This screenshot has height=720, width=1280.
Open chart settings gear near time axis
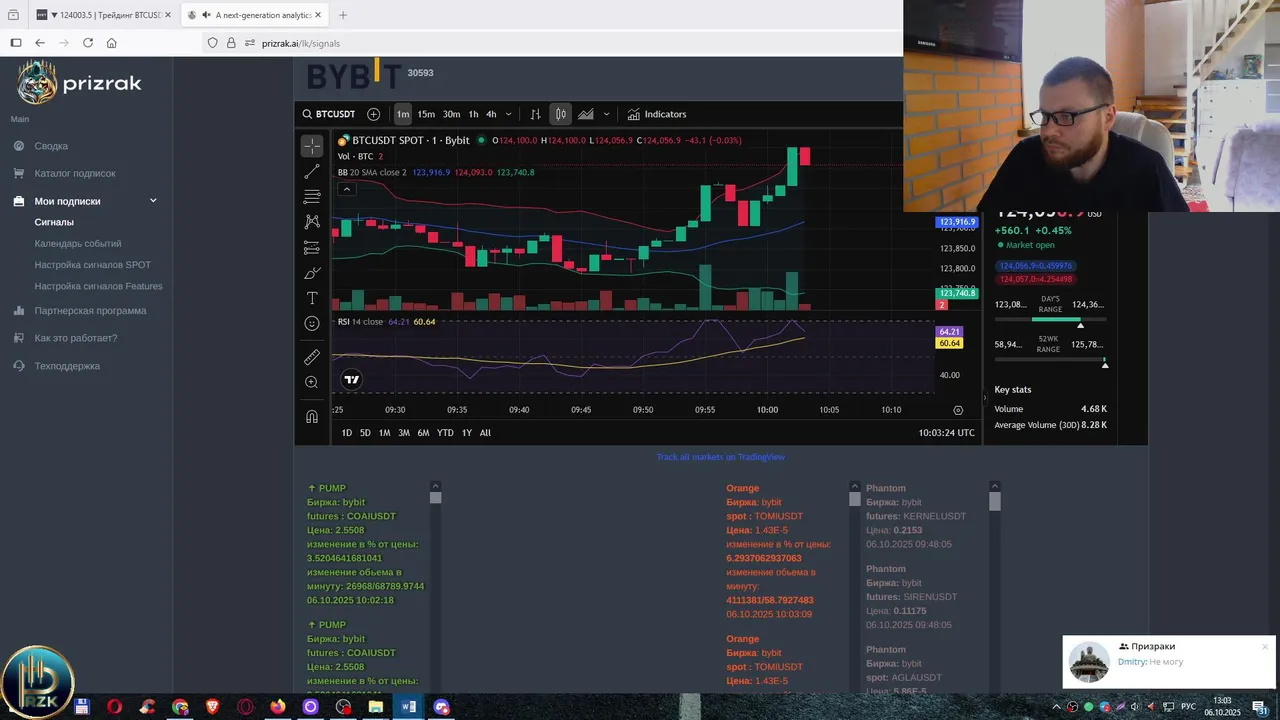click(958, 410)
